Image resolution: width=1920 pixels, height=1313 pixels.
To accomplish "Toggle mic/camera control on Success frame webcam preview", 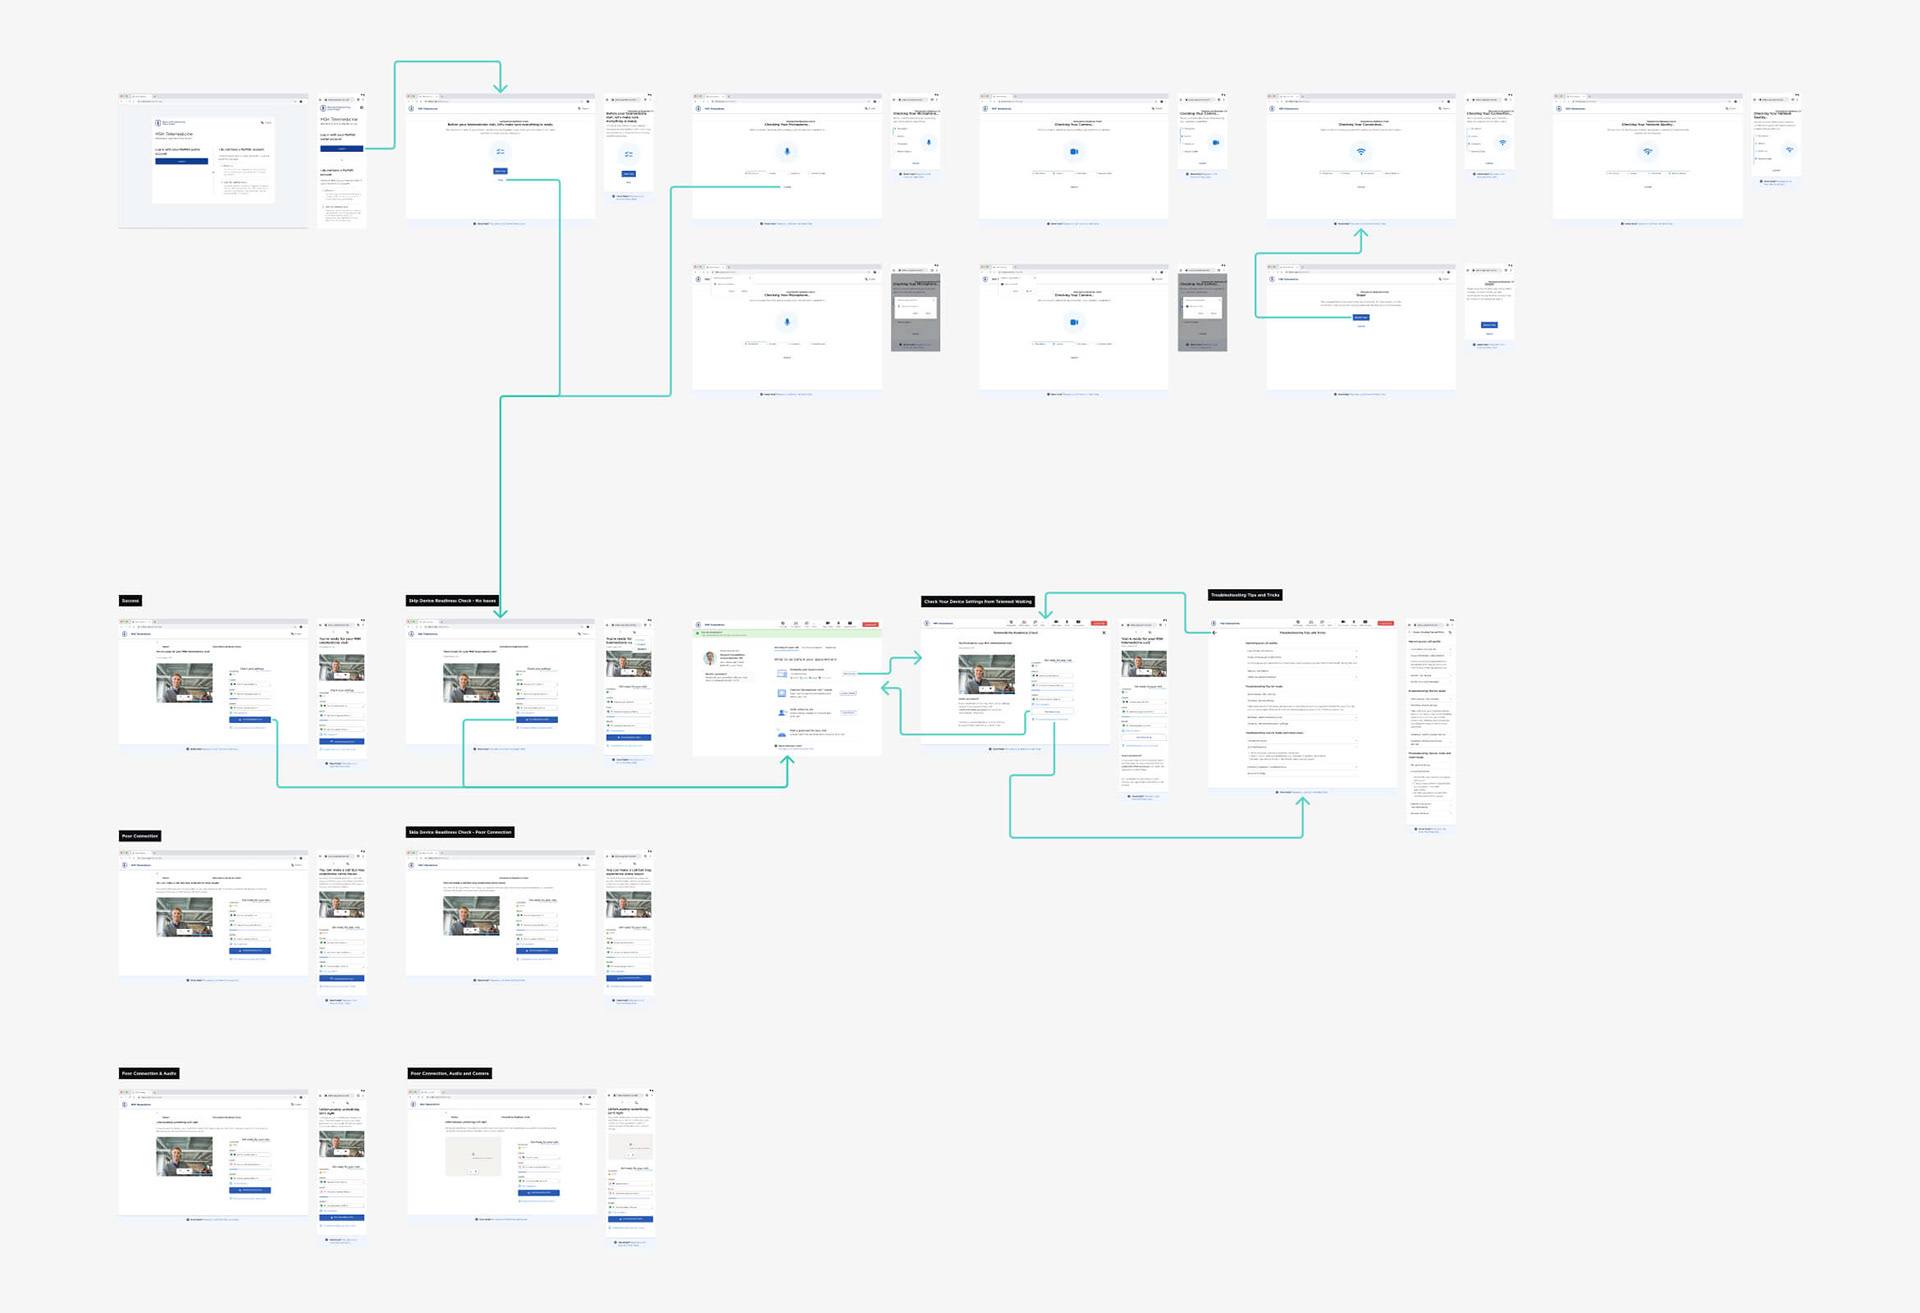I will pos(184,697).
